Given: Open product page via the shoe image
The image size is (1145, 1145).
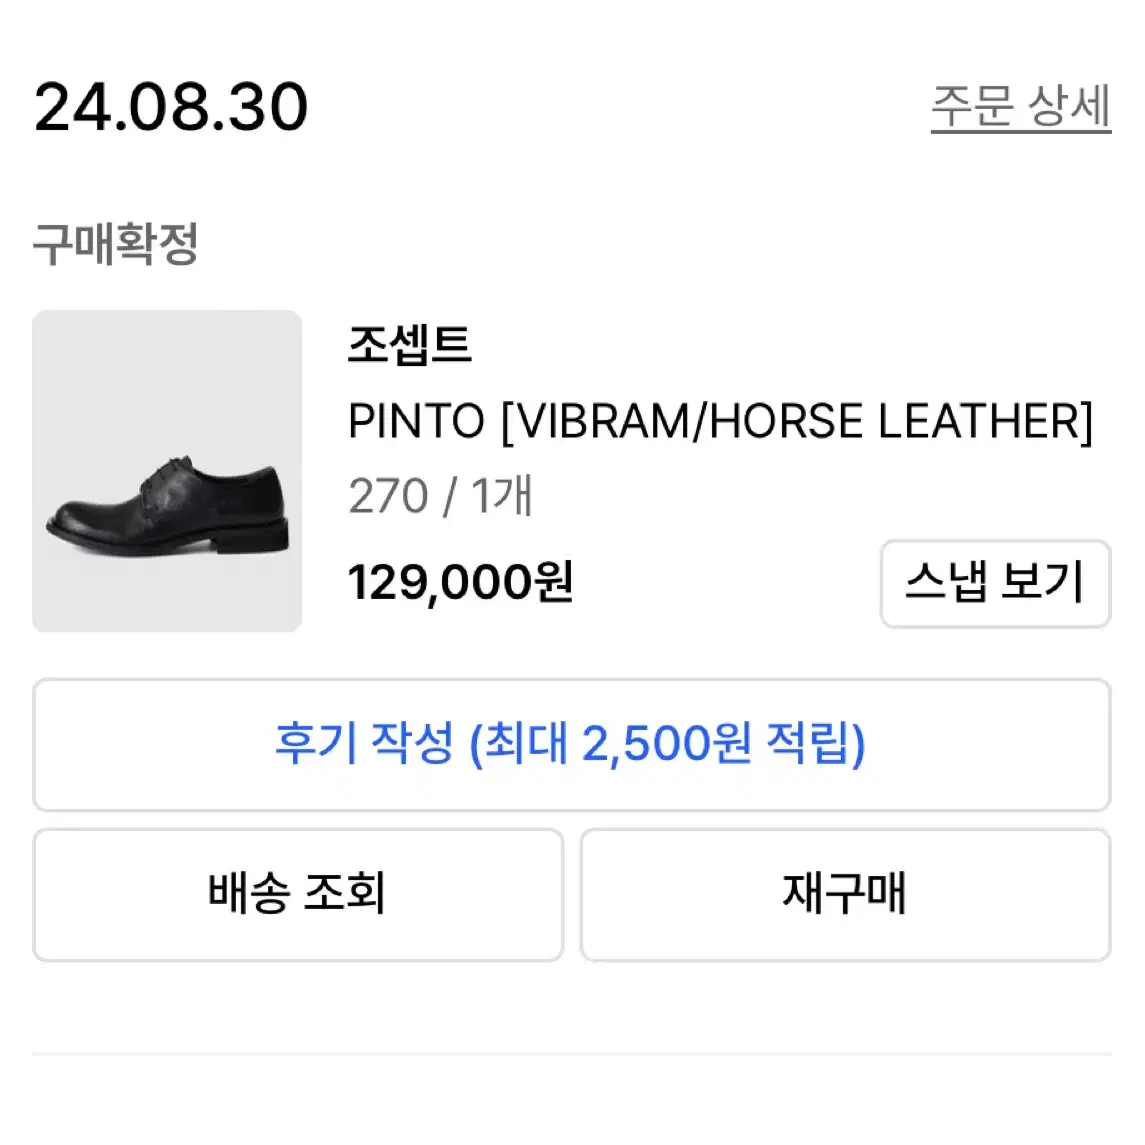Looking at the screenshot, I should [166, 471].
